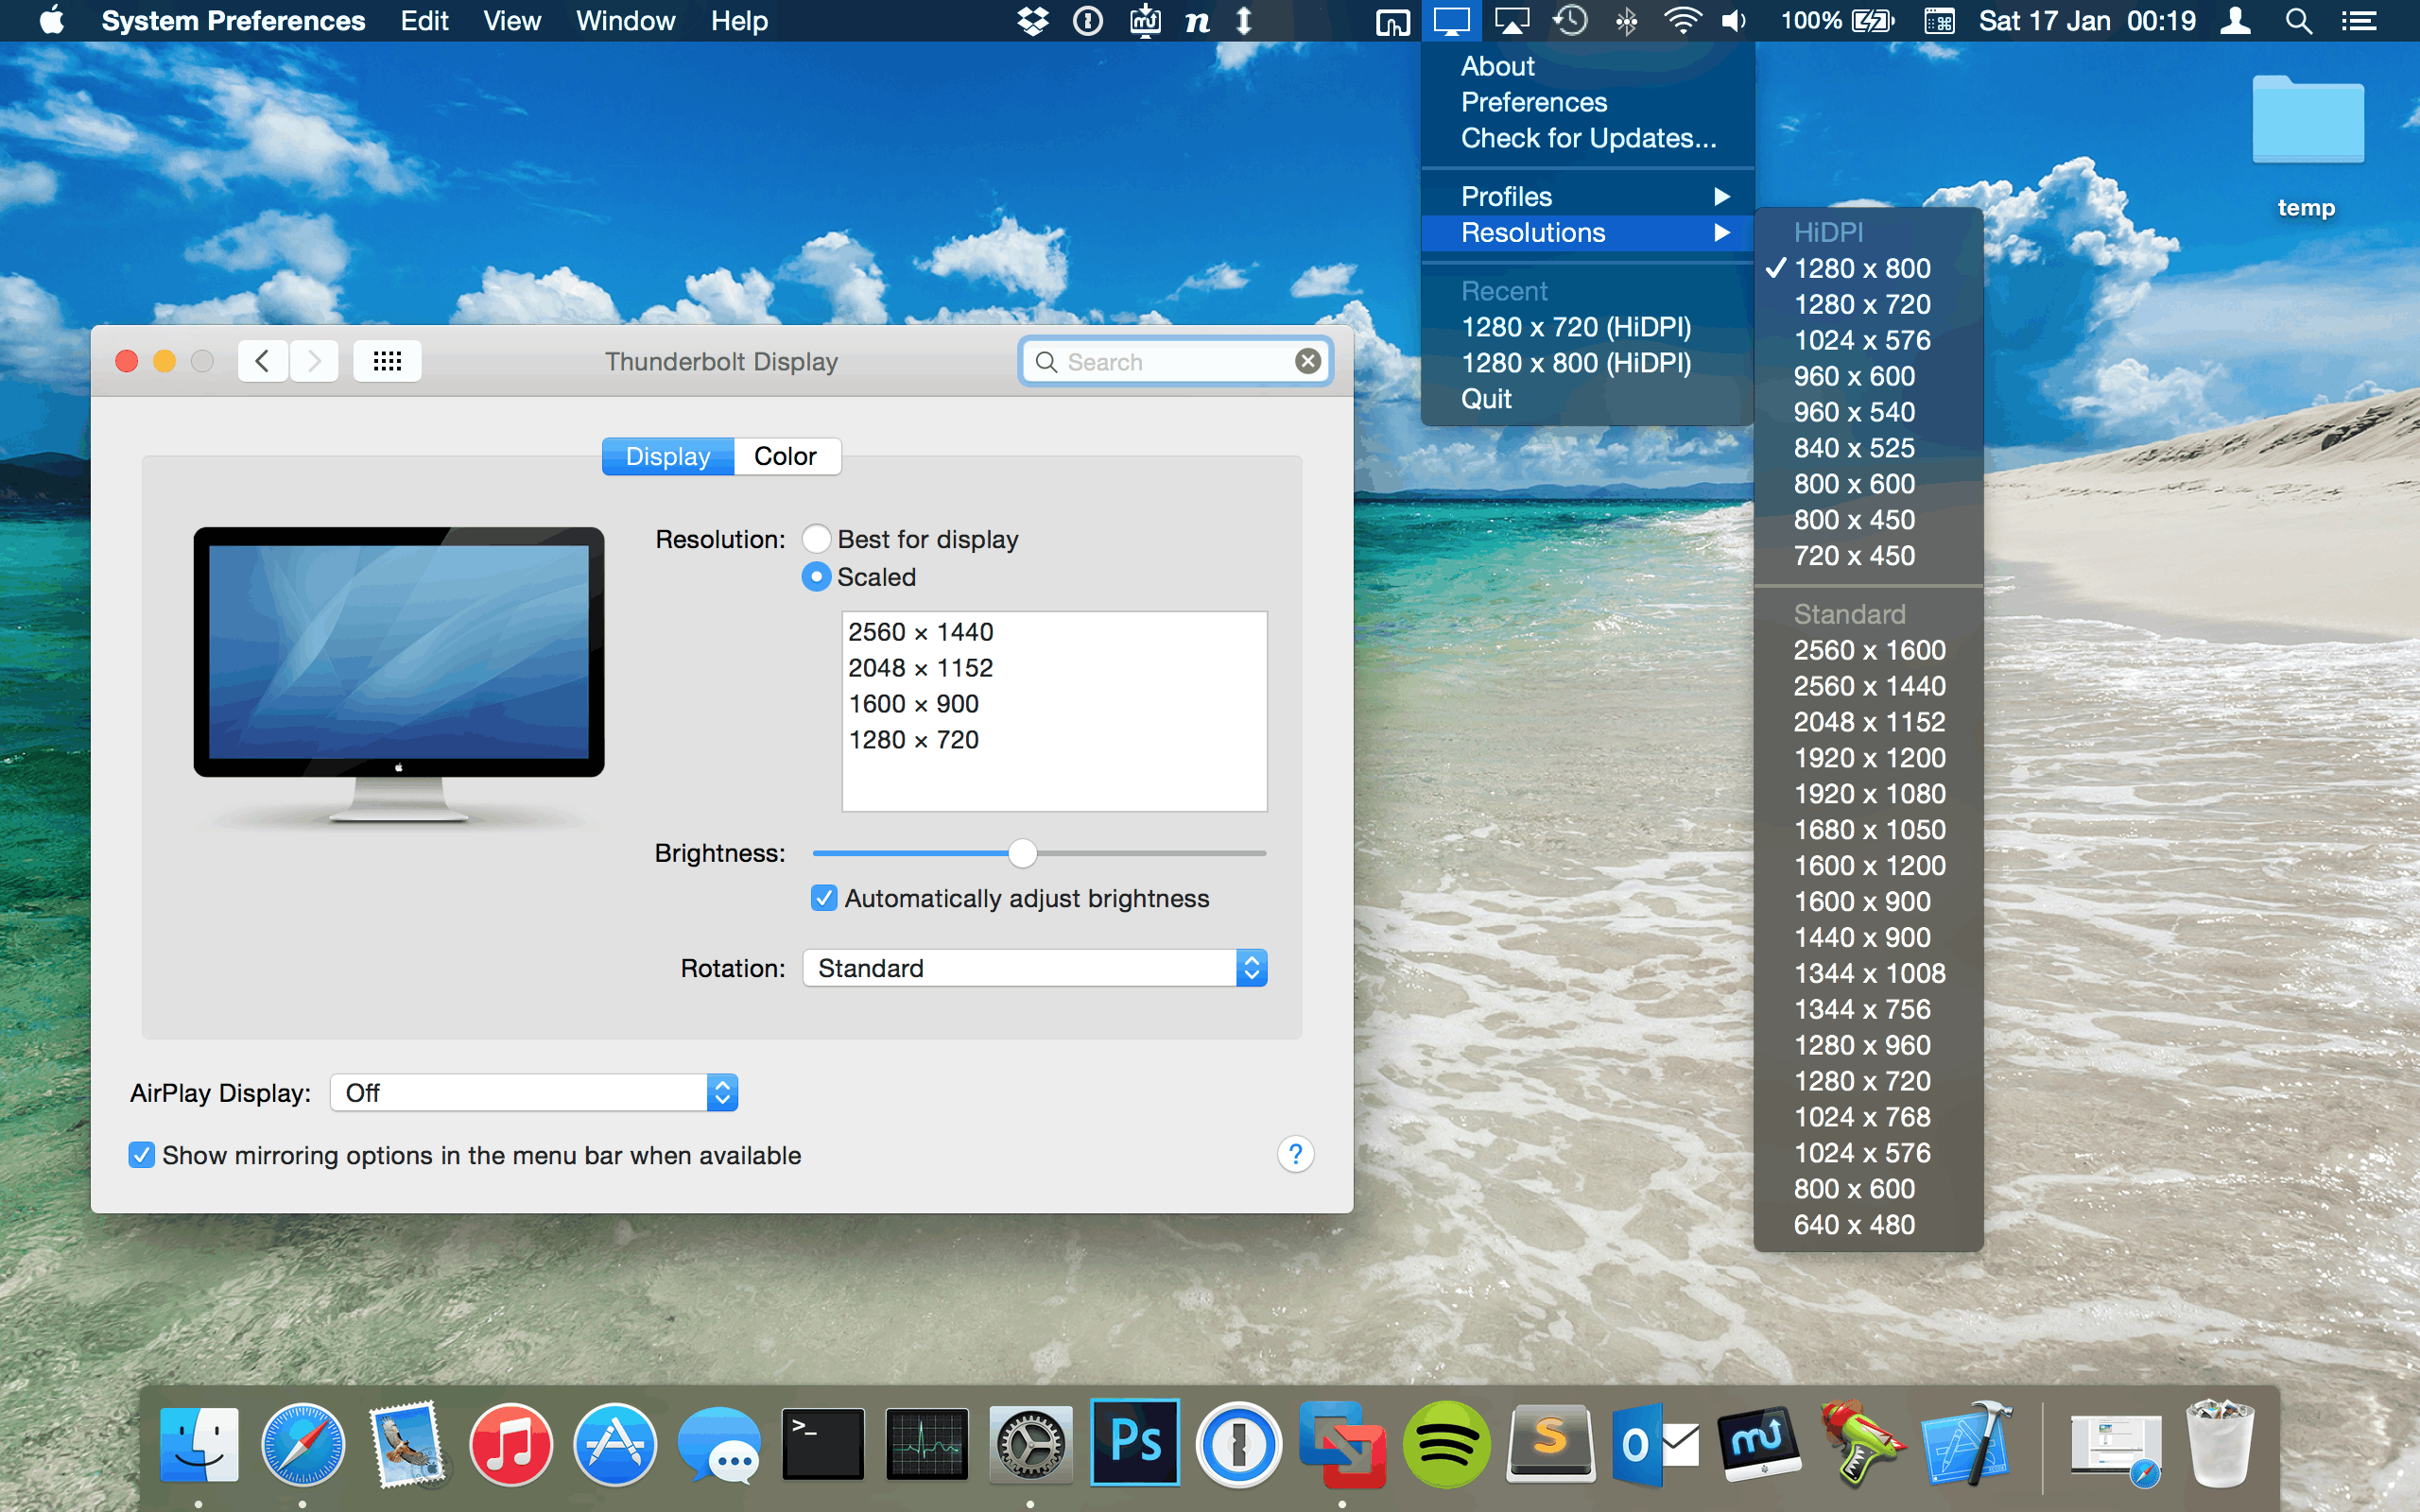Launch Spotify from the Dock

click(x=1446, y=1445)
